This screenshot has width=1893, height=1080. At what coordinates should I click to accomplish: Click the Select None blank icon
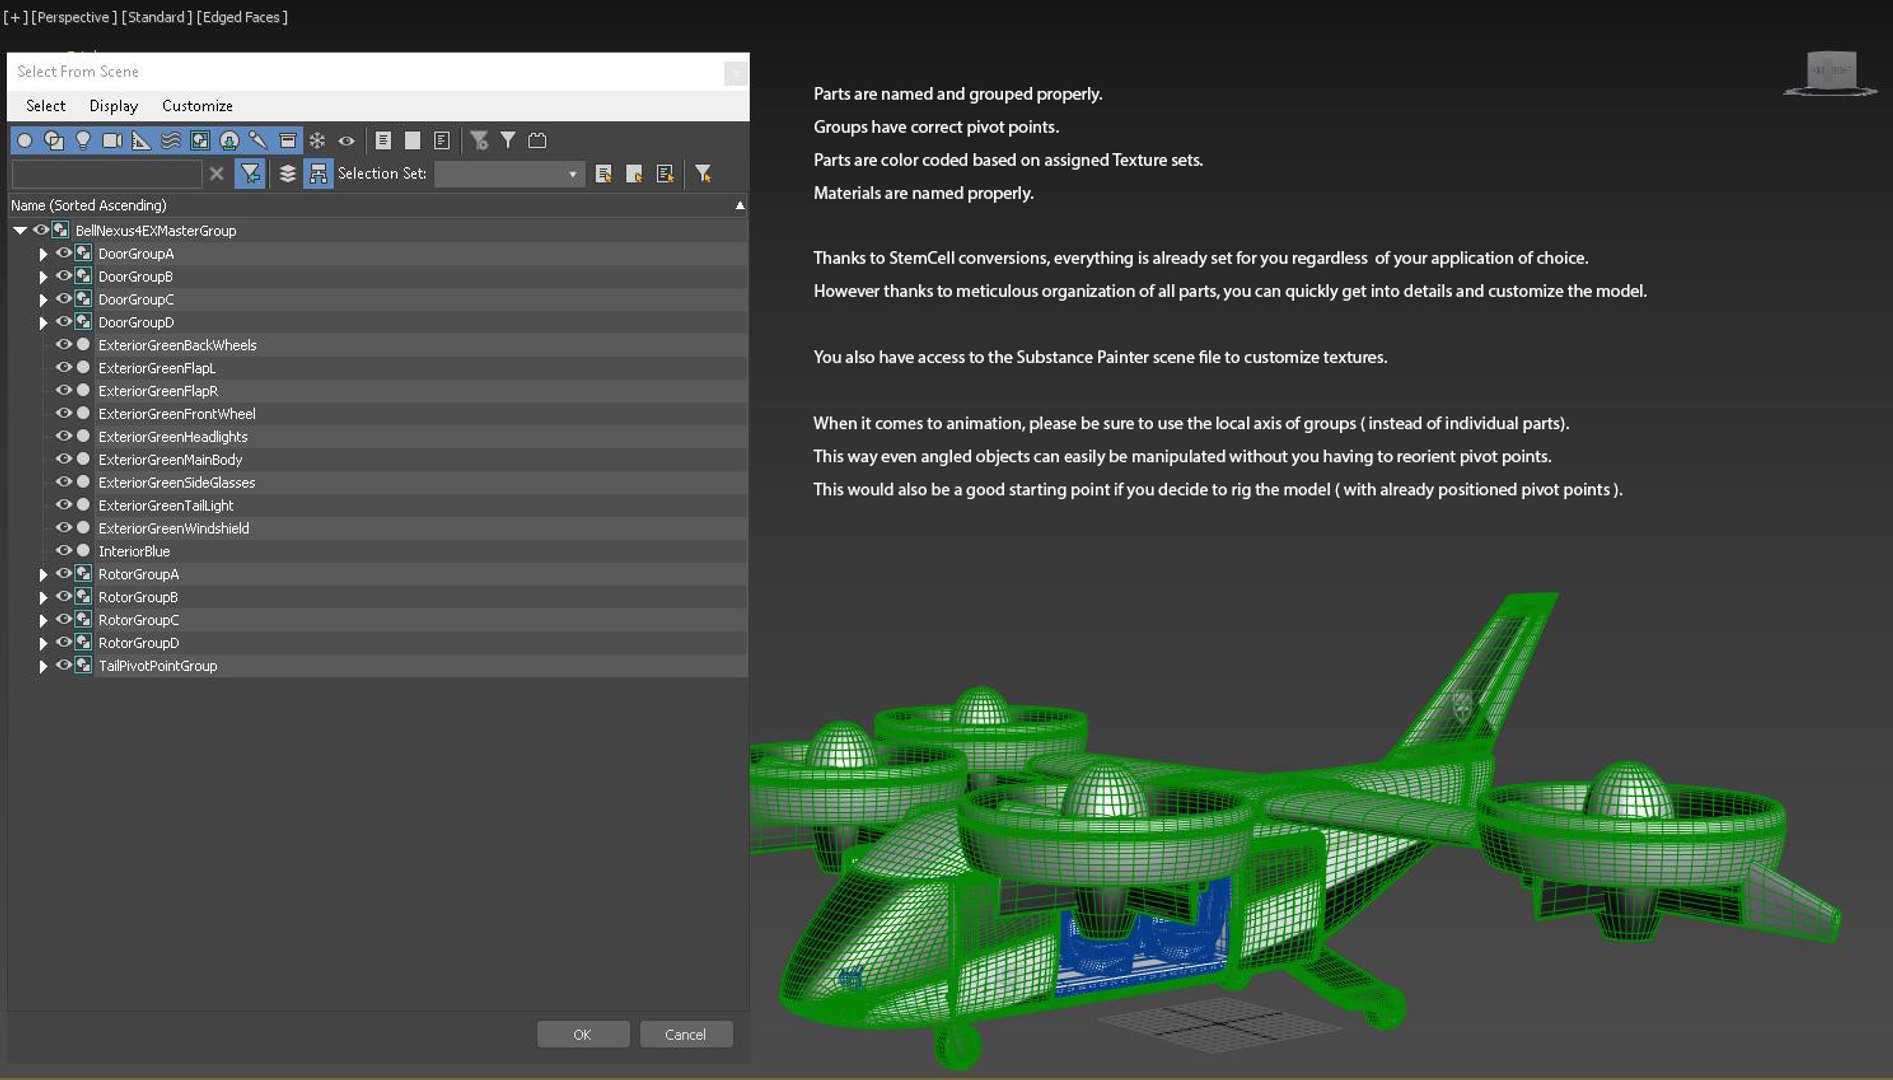(x=412, y=141)
